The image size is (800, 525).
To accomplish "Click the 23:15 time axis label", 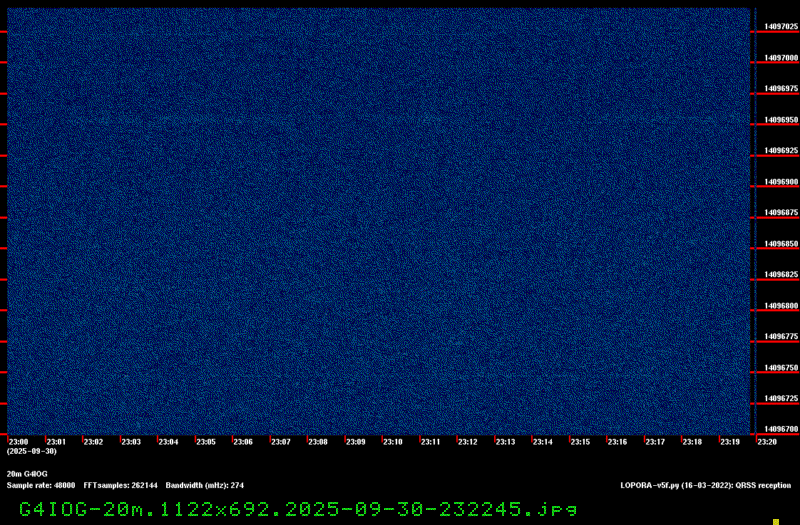I will pos(580,441).
